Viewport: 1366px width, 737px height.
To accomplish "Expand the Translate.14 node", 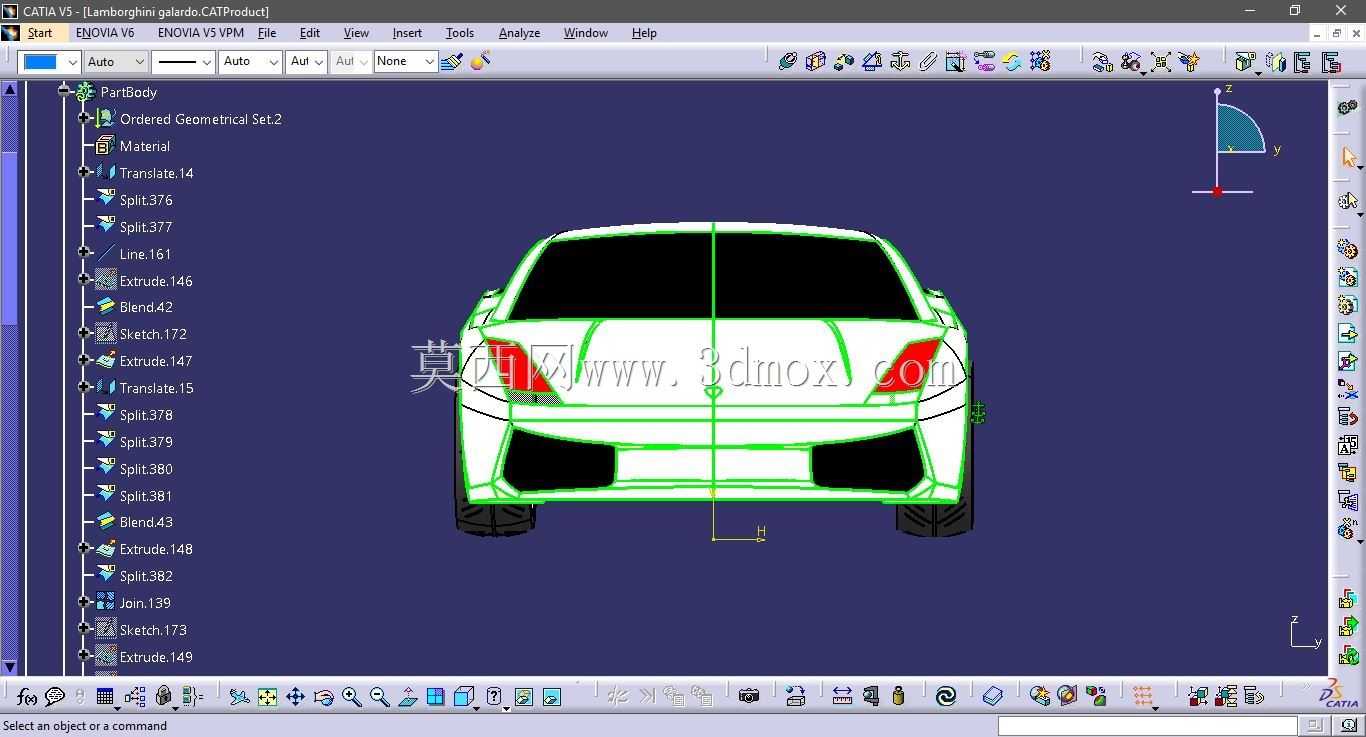I will click(84, 172).
